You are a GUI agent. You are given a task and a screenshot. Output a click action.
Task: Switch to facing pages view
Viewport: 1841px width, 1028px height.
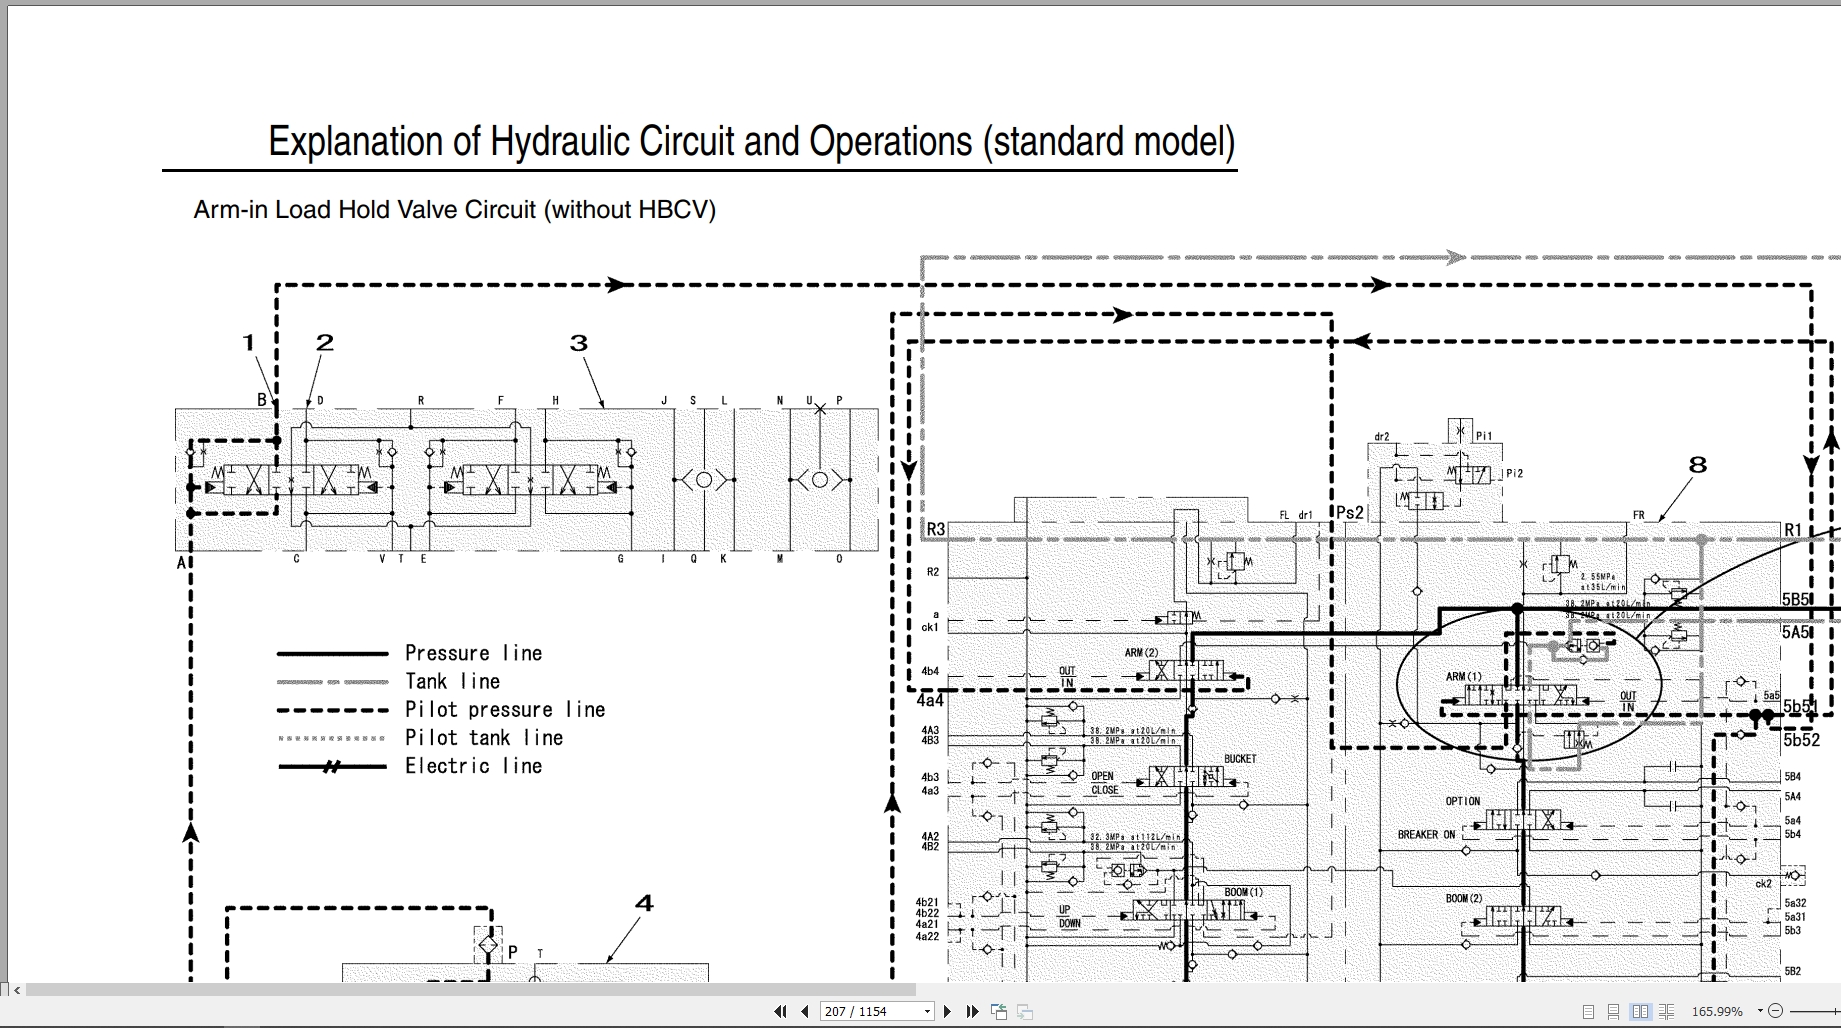[x=1639, y=1012]
